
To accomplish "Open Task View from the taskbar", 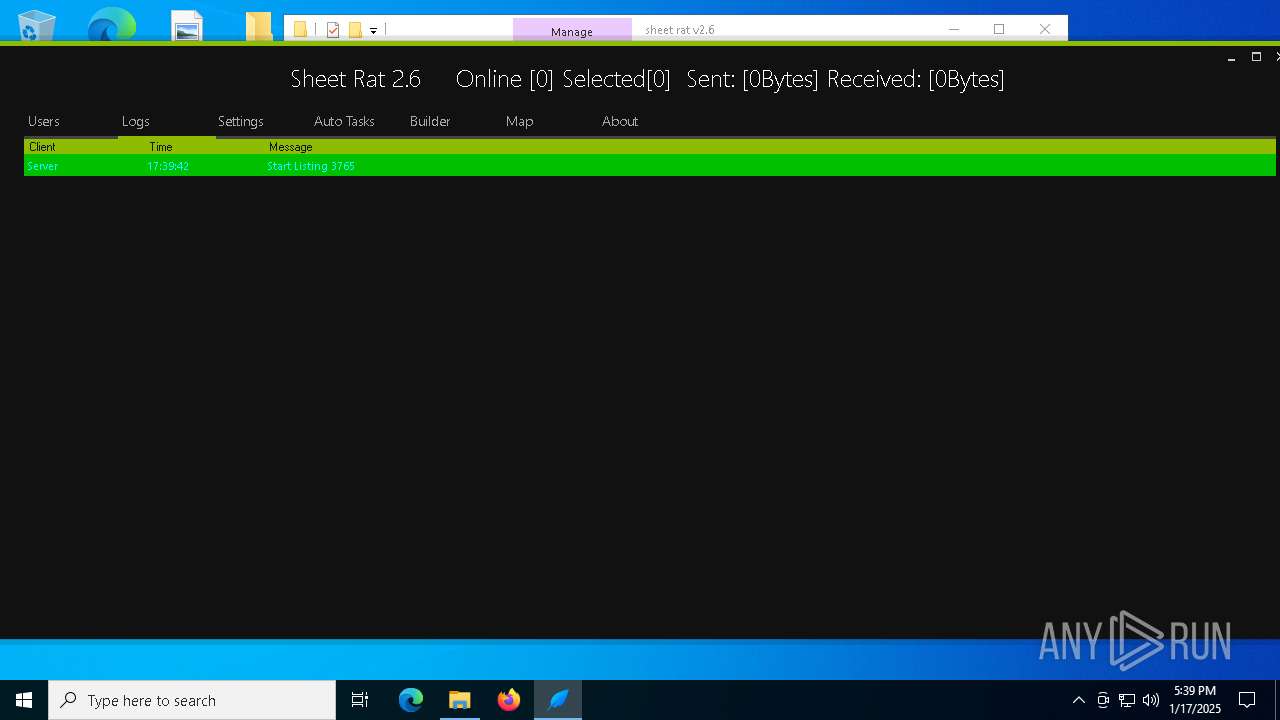I will tap(360, 700).
